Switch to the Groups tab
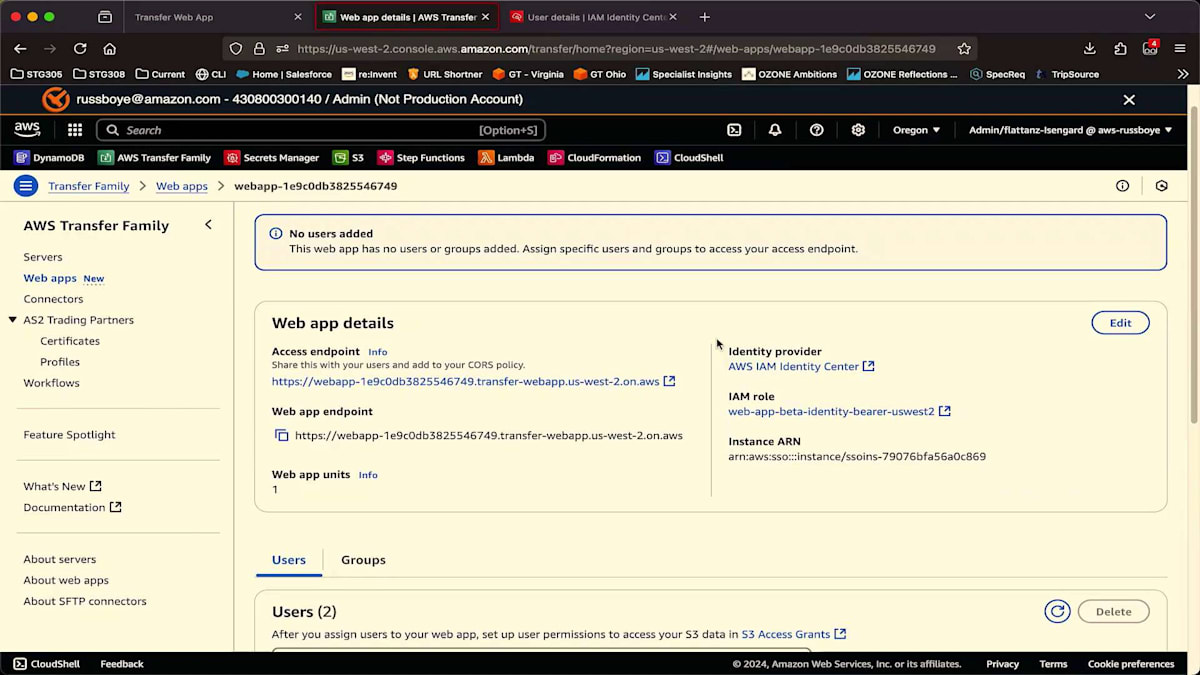 point(363,560)
